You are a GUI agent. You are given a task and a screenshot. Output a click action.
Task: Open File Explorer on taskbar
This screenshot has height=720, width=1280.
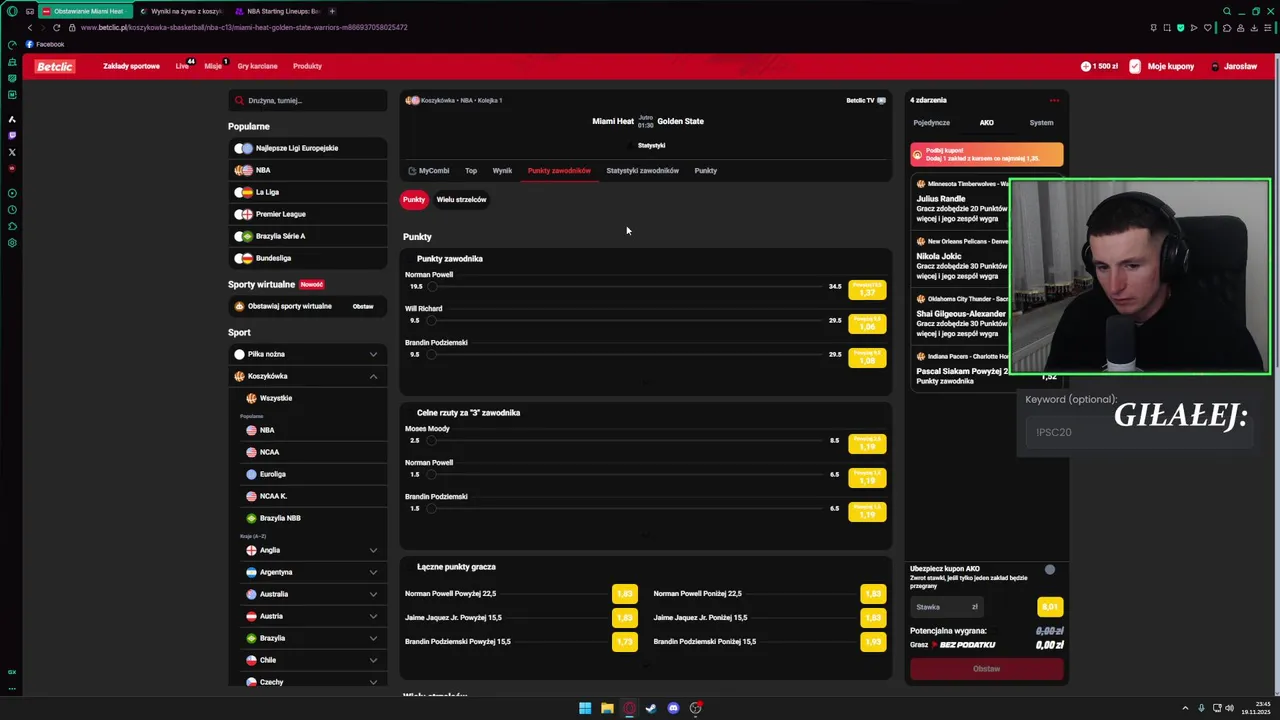(x=607, y=708)
